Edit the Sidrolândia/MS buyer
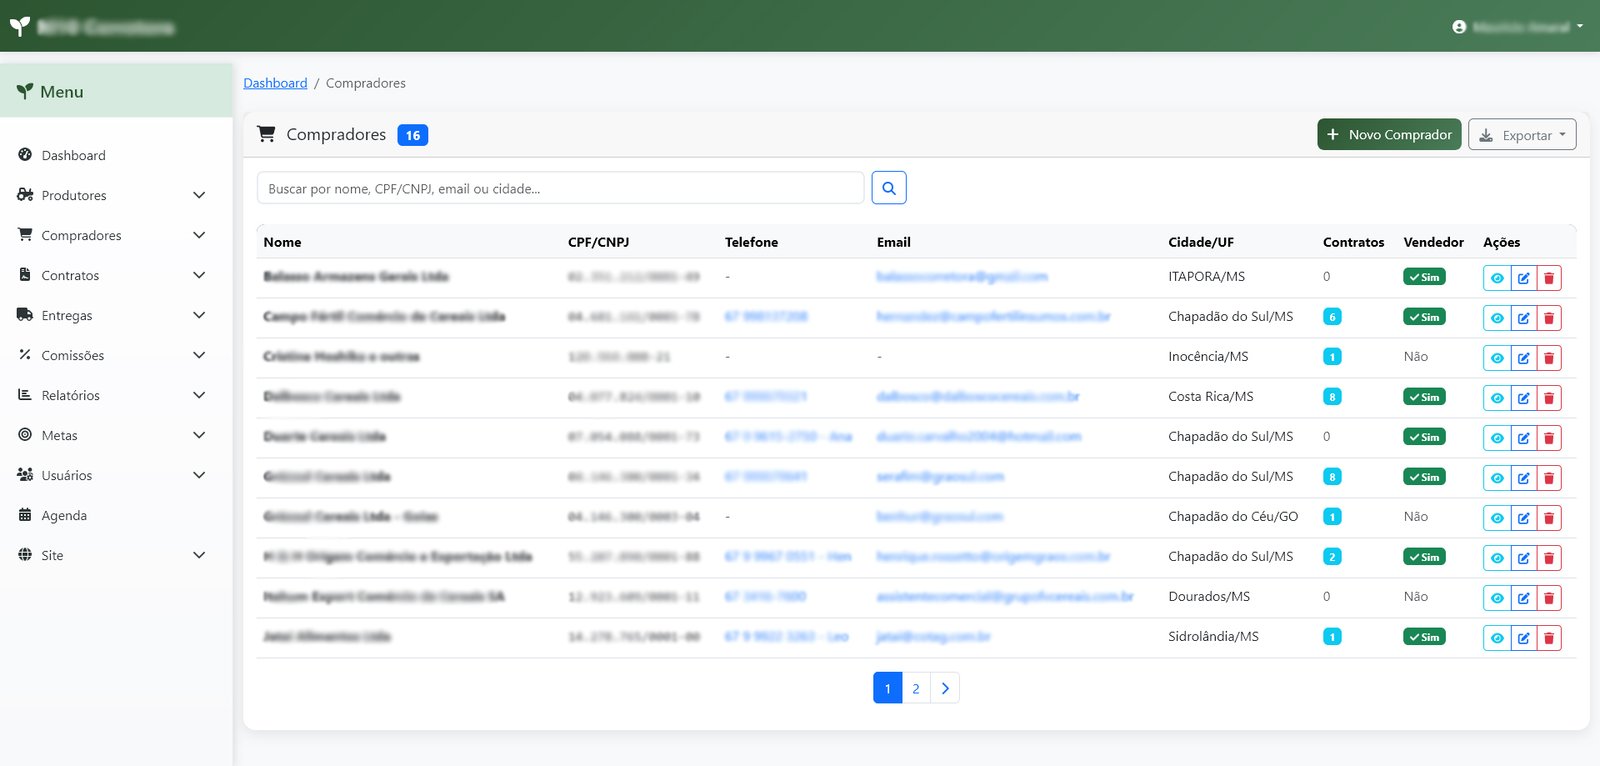The width and height of the screenshot is (1600, 766). pyautogui.click(x=1523, y=638)
